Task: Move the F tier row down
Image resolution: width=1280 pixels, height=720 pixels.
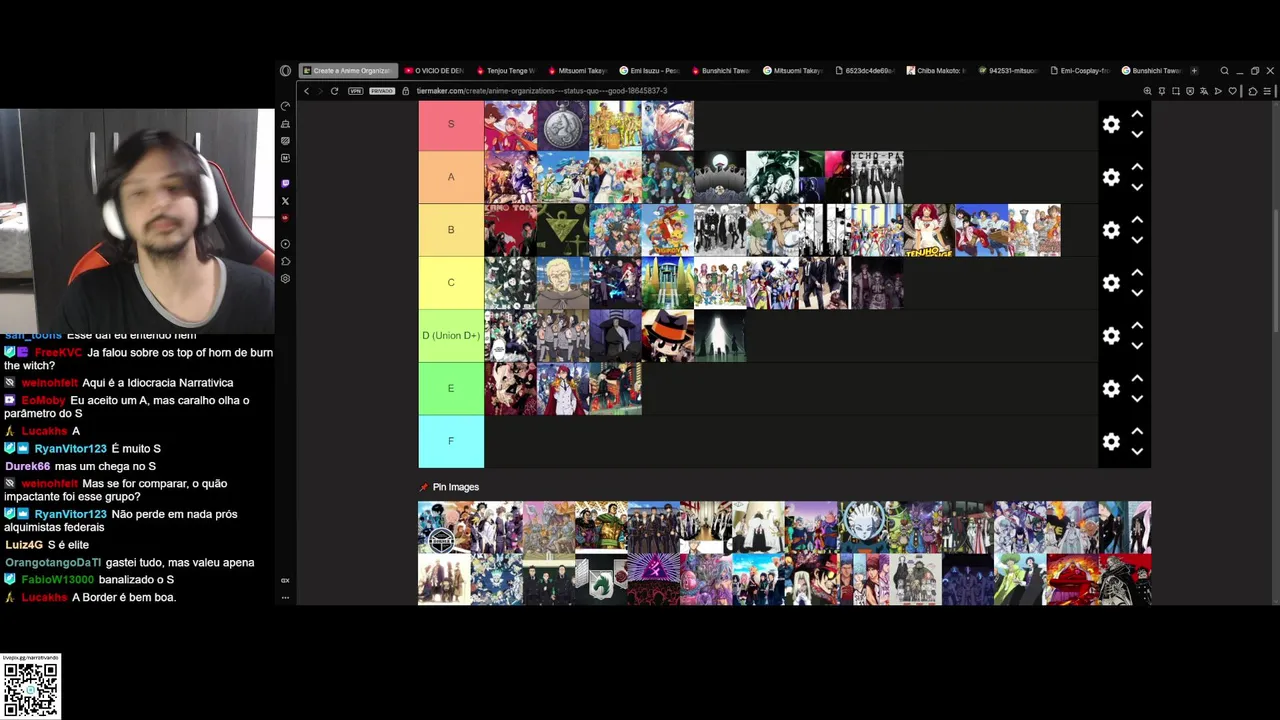Action: pyautogui.click(x=1137, y=451)
